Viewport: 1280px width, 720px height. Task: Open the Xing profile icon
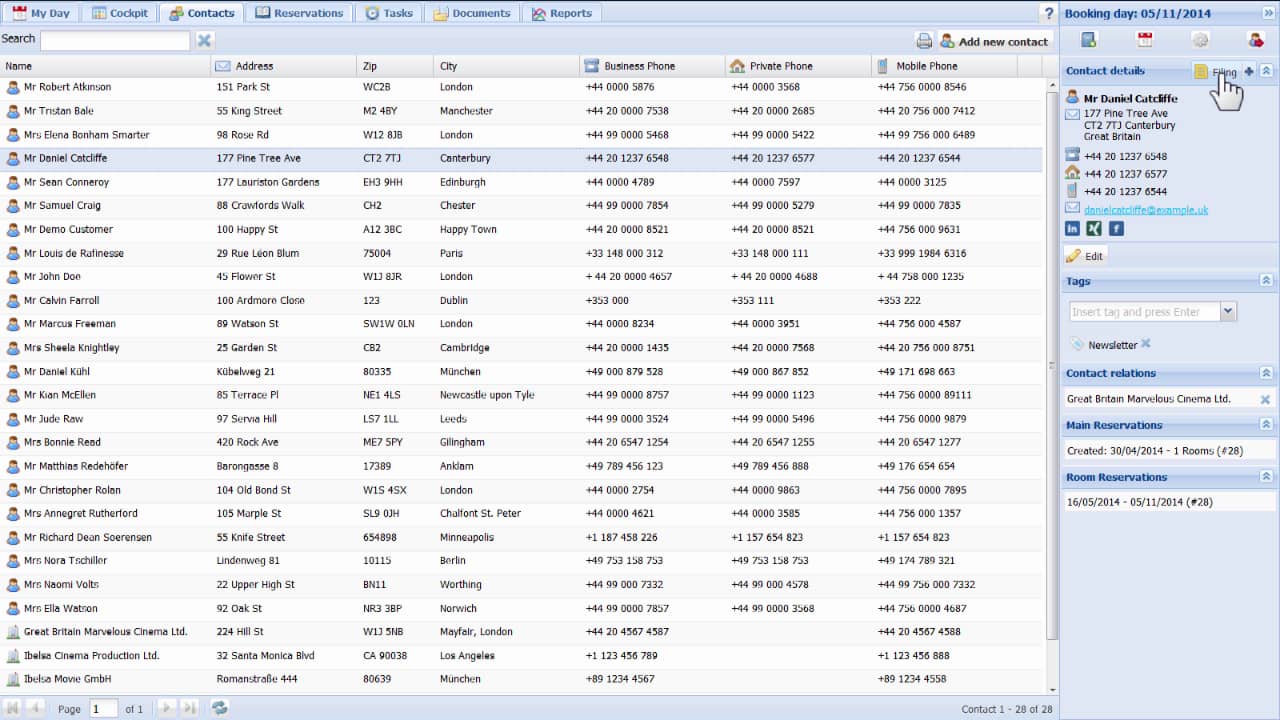[x=1095, y=229]
